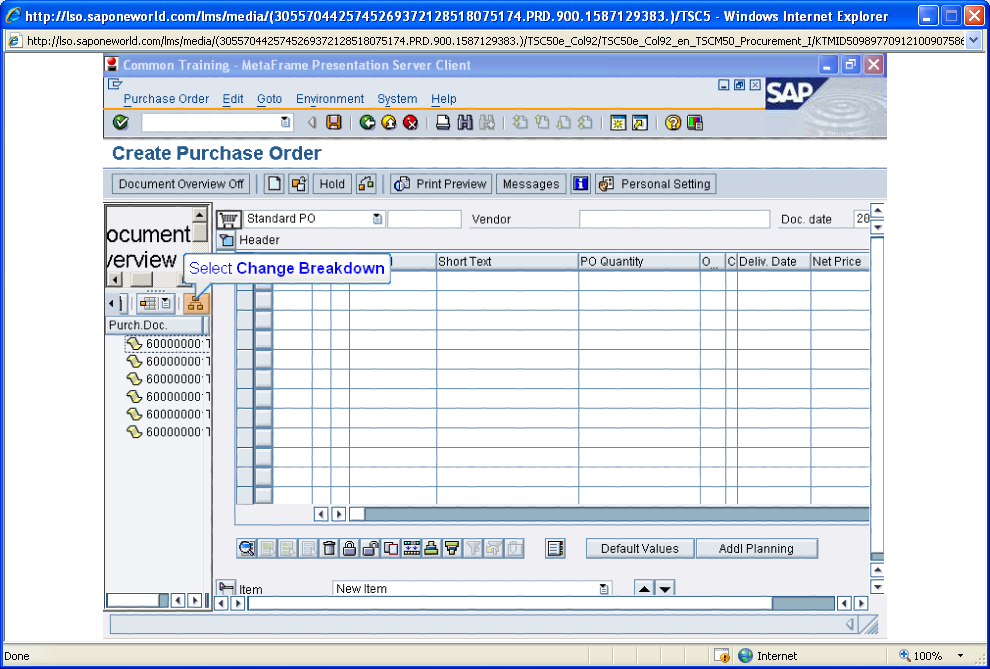Click the purchase order number field after Standard PO

pyautogui.click(x=424, y=219)
